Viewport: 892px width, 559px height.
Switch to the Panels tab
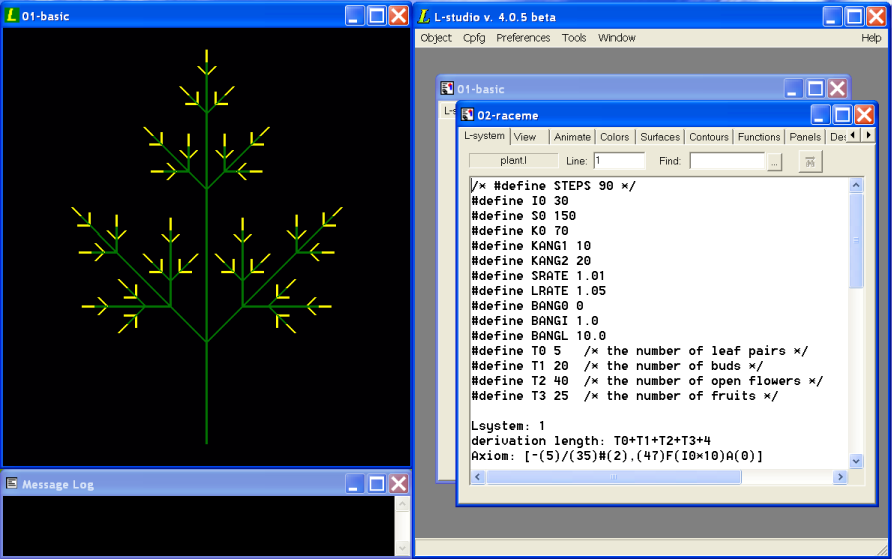tap(805, 137)
